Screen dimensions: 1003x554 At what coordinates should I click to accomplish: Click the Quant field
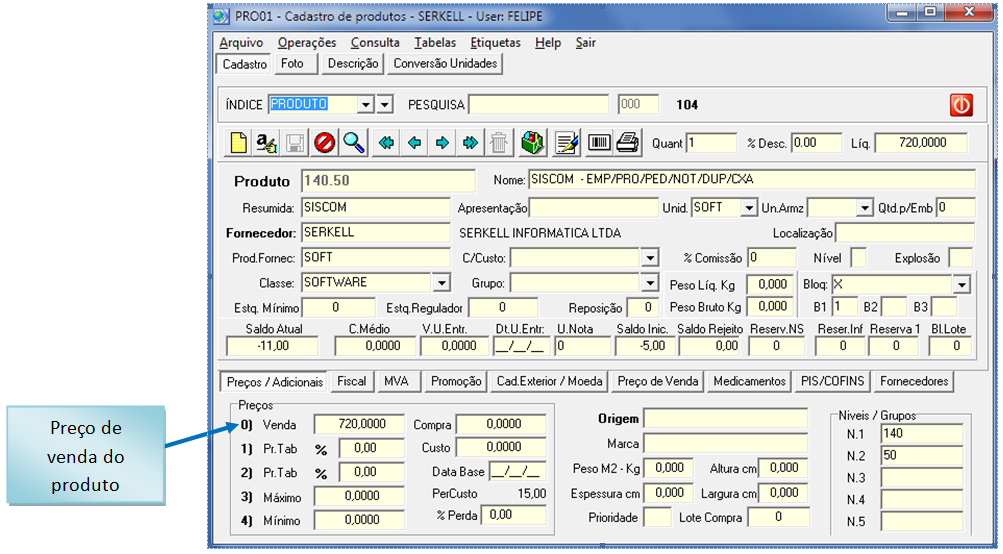[711, 143]
